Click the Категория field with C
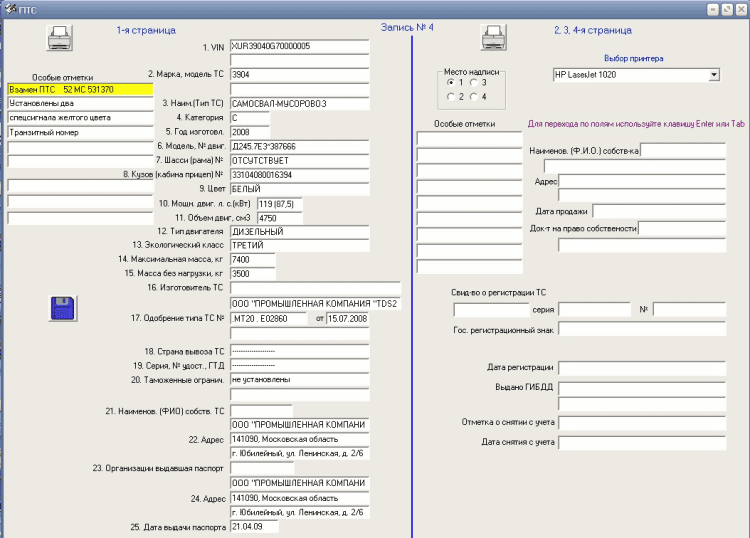The height and width of the screenshot is (538, 750). coord(250,118)
